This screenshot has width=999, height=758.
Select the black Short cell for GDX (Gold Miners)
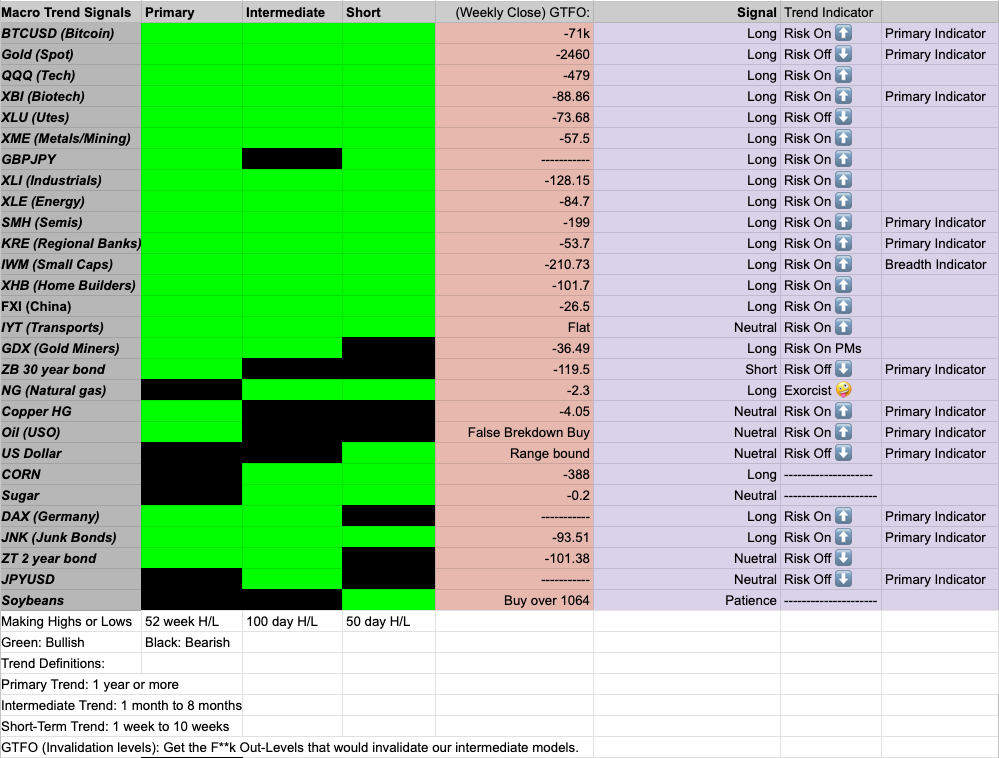coord(389,348)
